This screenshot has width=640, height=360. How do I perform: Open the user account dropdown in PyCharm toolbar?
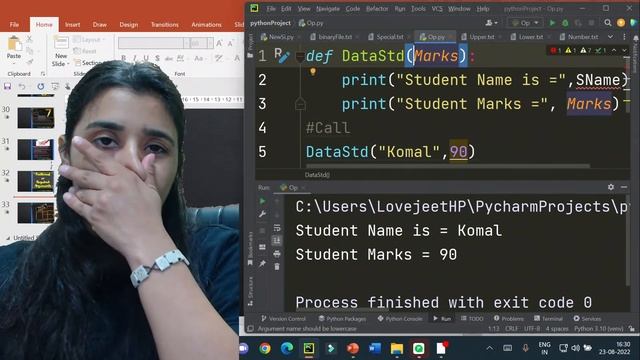pyautogui.click(x=491, y=23)
